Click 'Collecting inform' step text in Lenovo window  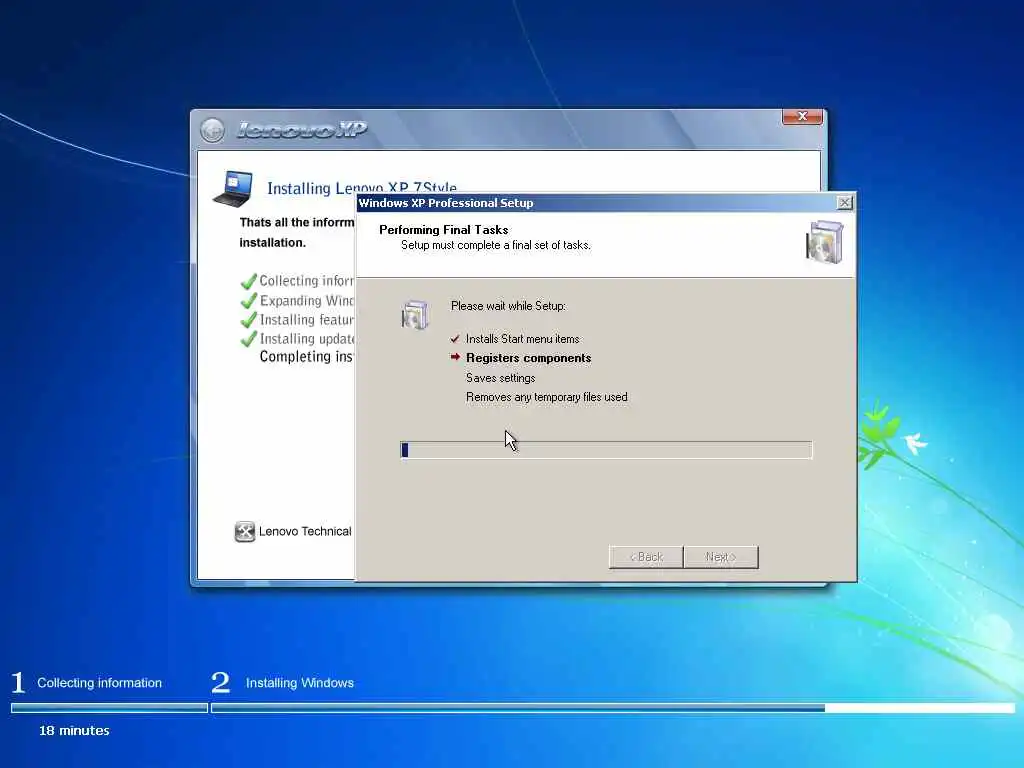(306, 281)
